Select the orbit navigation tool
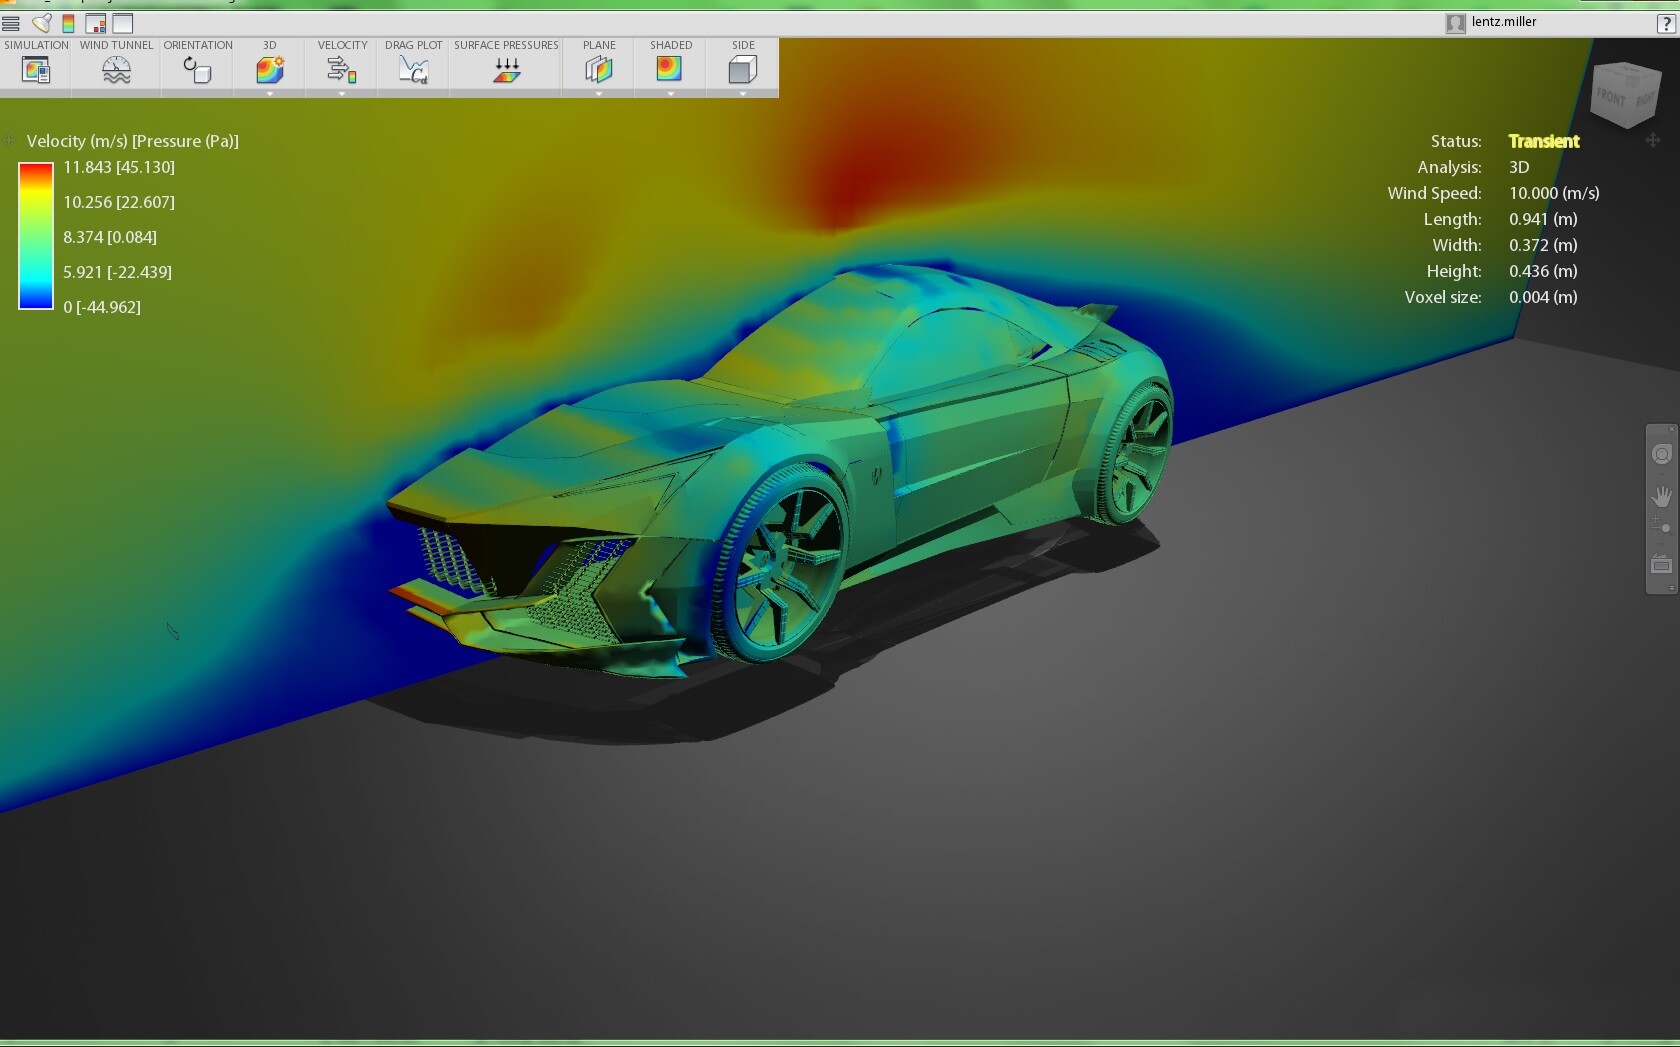This screenshot has height=1047, width=1680. pos(1662,455)
